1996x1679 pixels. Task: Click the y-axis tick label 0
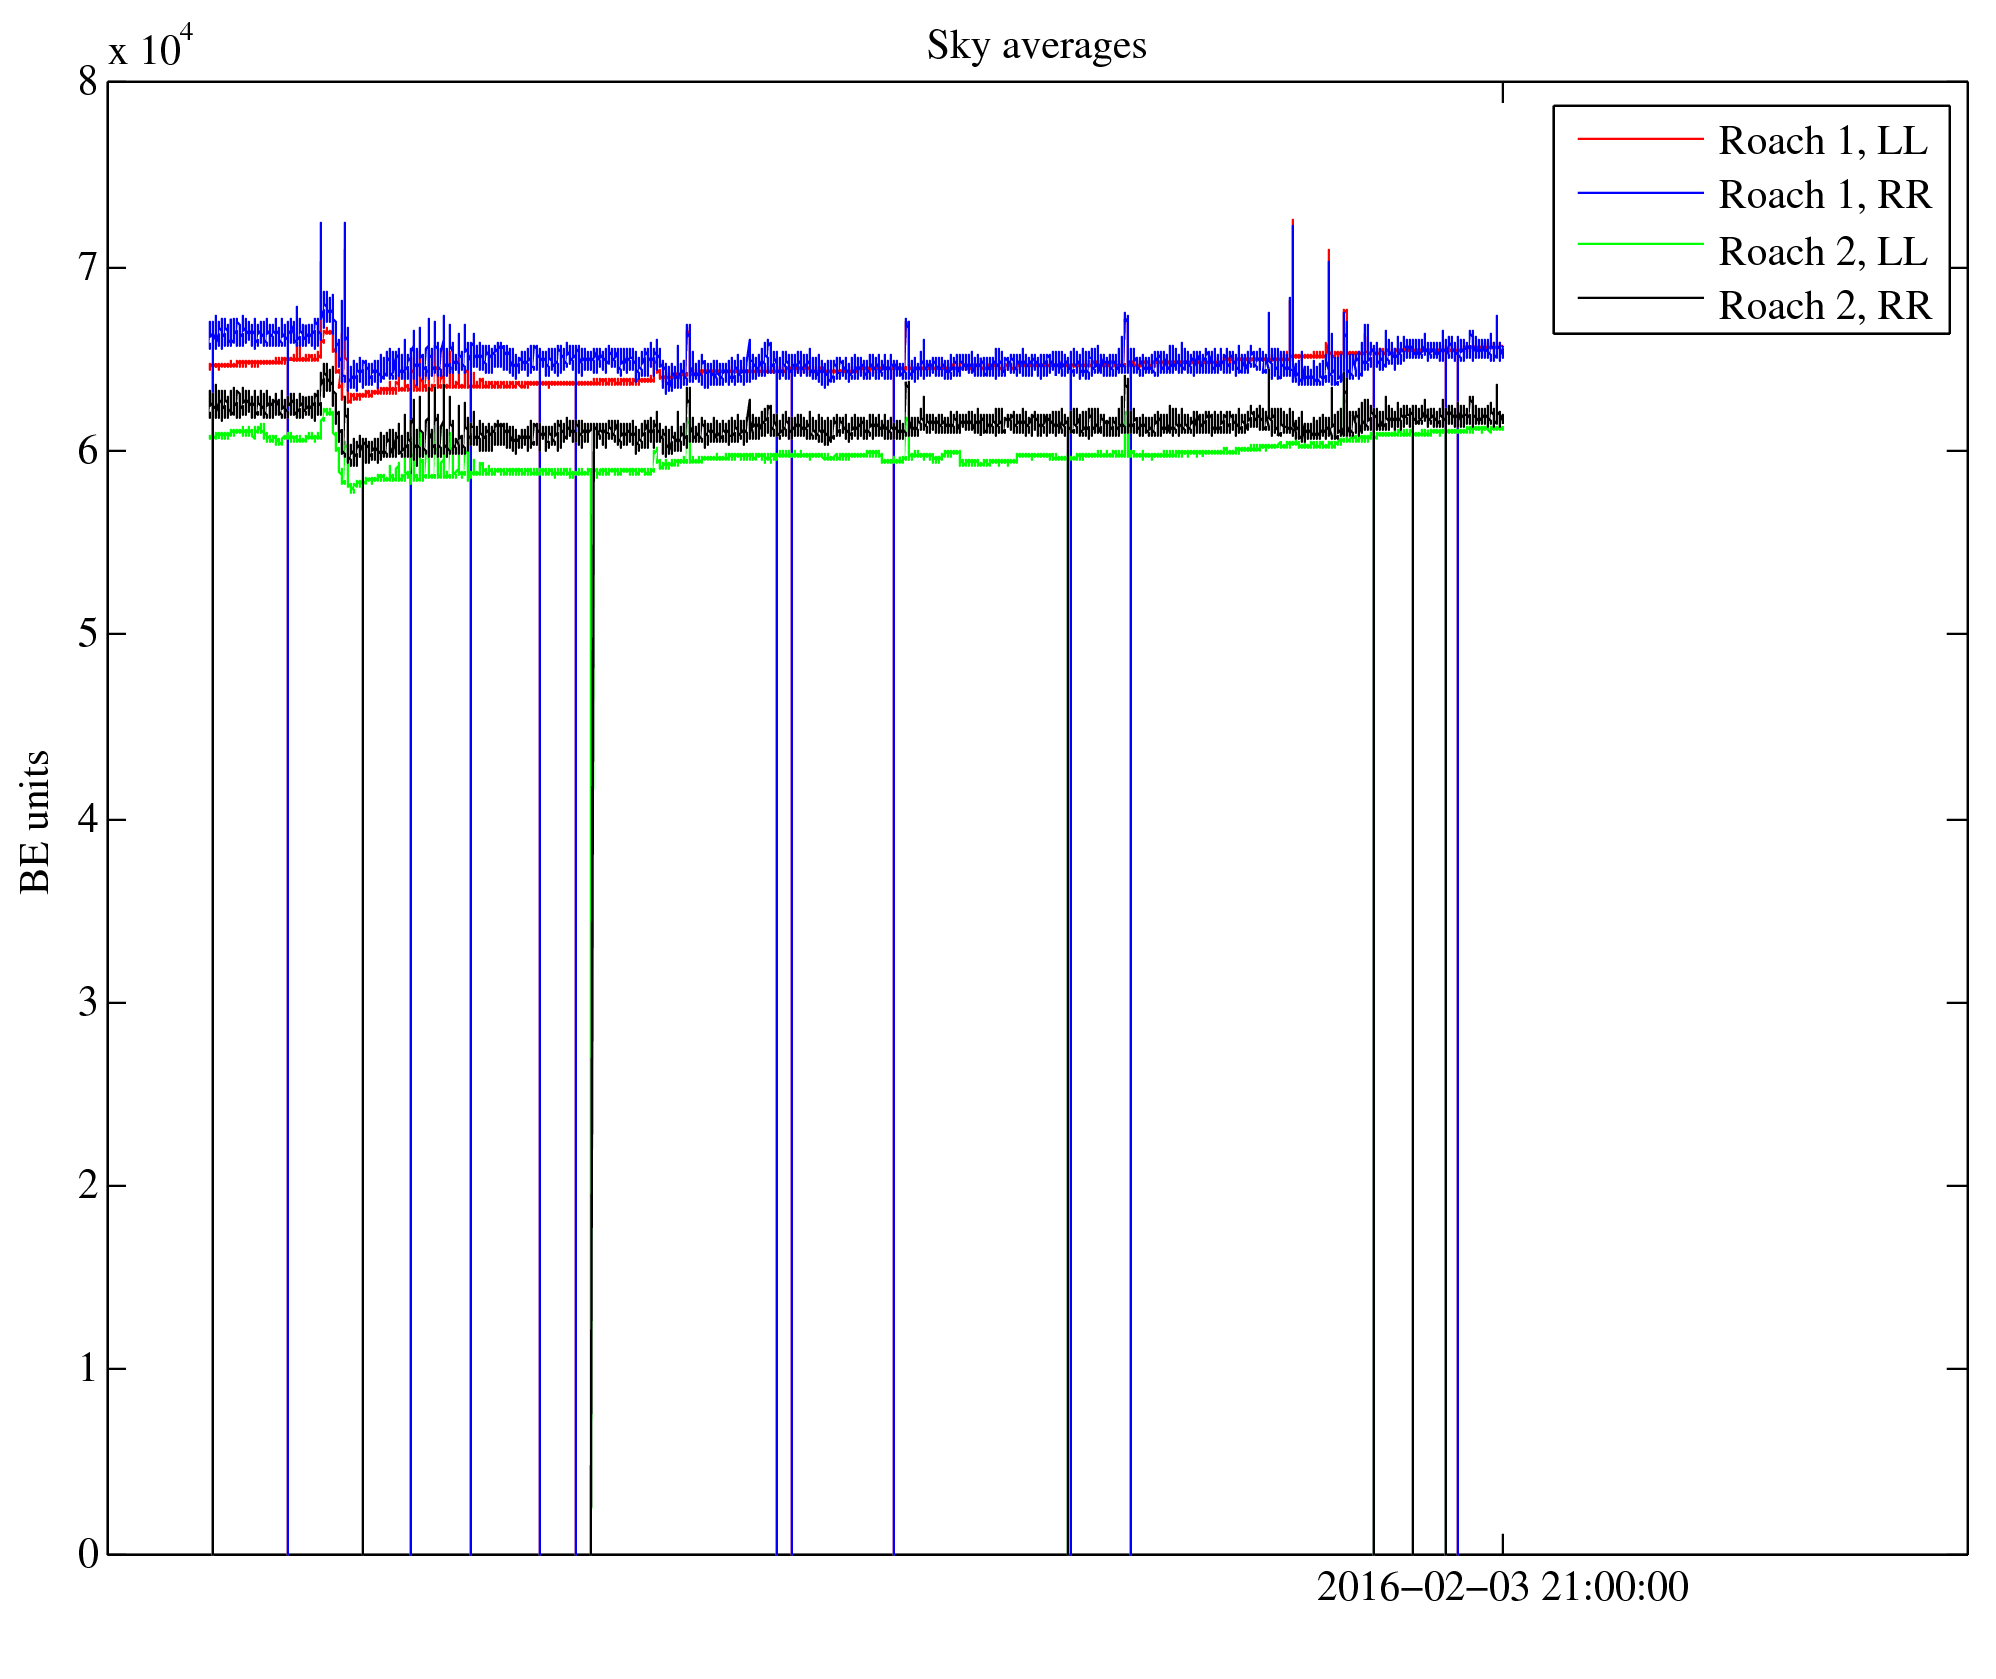coord(88,1554)
